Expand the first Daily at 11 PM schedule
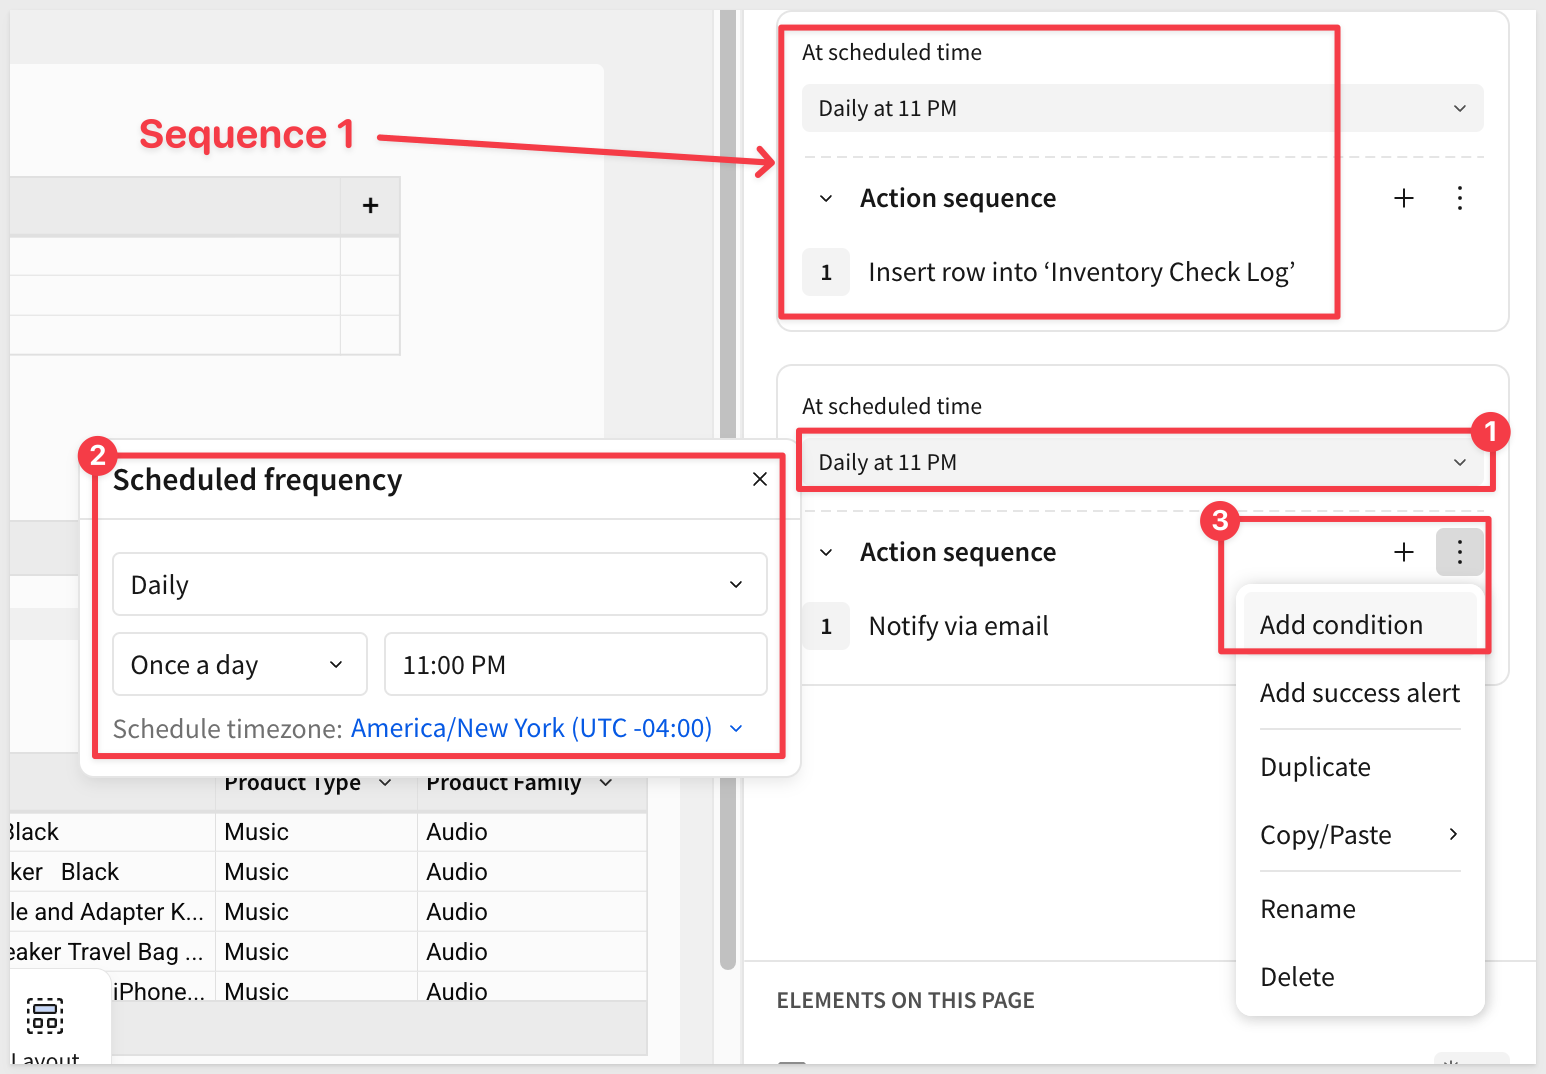This screenshot has width=1546, height=1074. (x=1141, y=108)
